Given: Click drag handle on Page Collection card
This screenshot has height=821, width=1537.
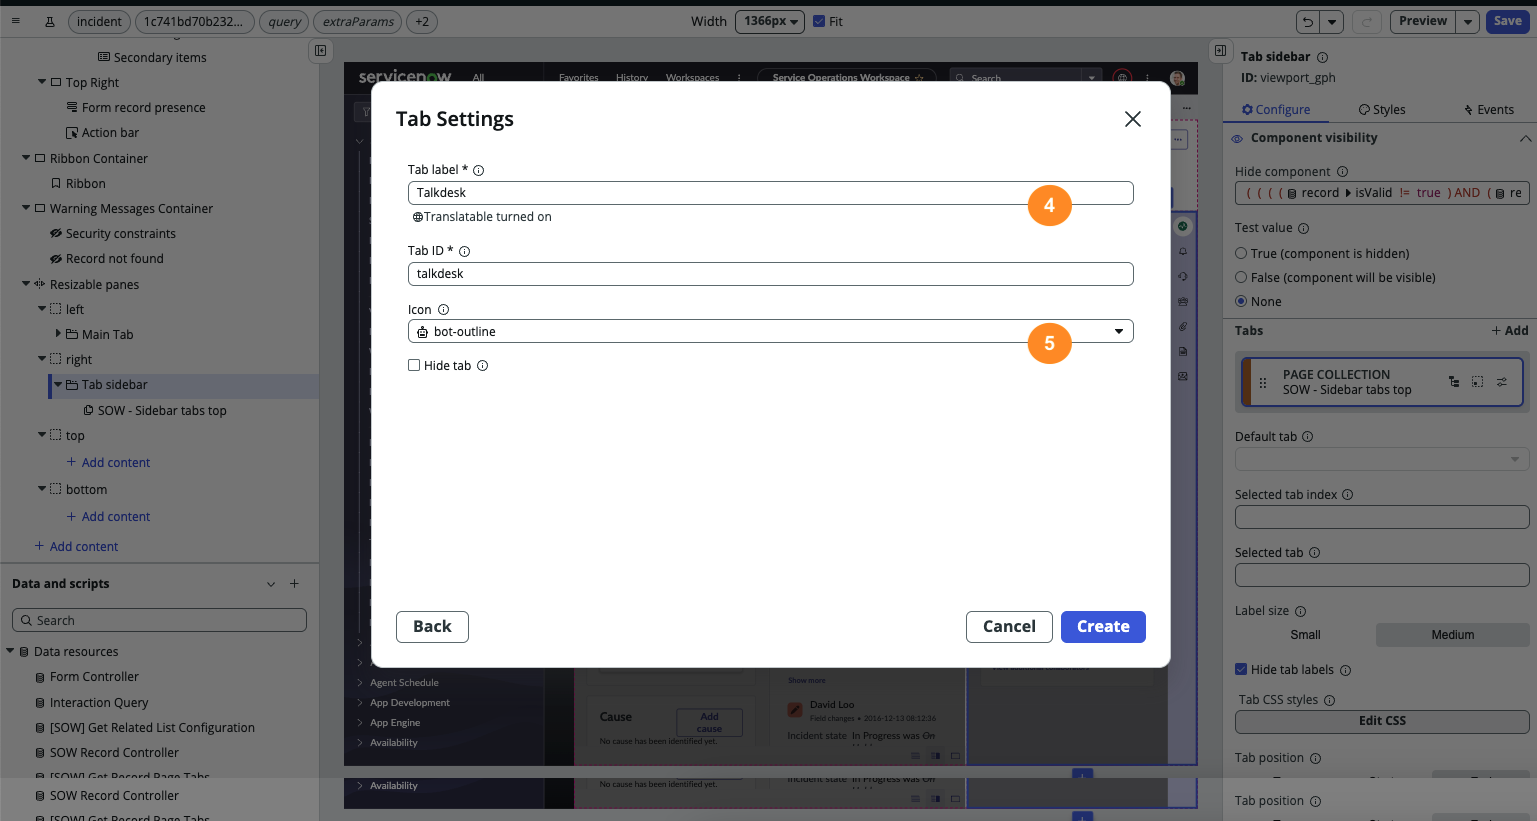Looking at the screenshot, I should coord(1262,382).
